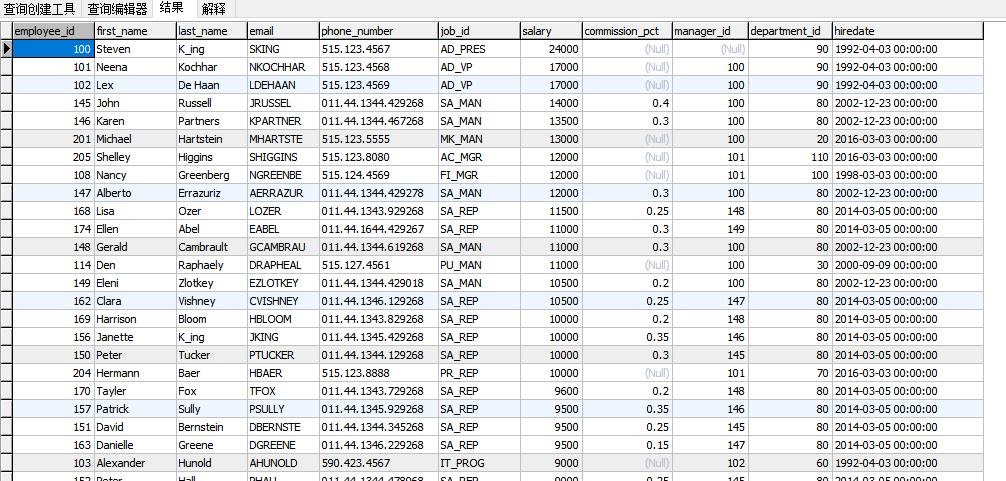The width and height of the screenshot is (1006, 481).
Task: Click first name cell Alberto
Action: (x=135, y=193)
